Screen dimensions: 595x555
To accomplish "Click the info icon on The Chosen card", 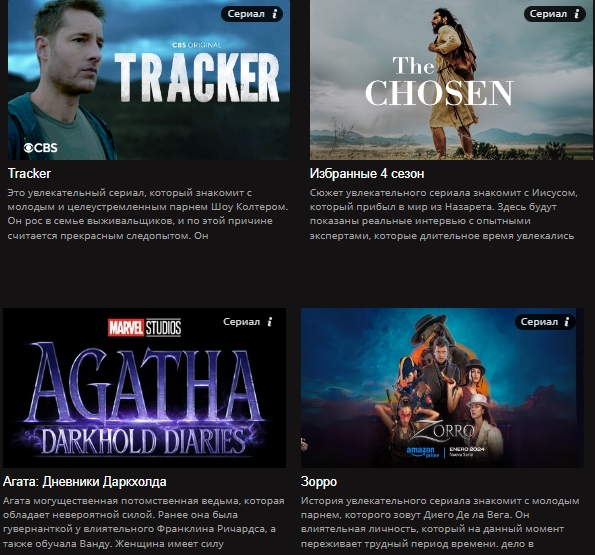I will 577,14.
